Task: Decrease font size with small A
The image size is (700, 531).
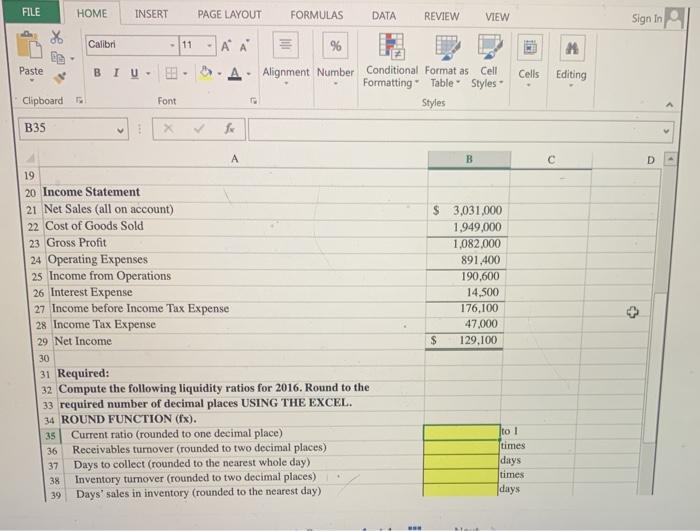Action: click(244, 46)
